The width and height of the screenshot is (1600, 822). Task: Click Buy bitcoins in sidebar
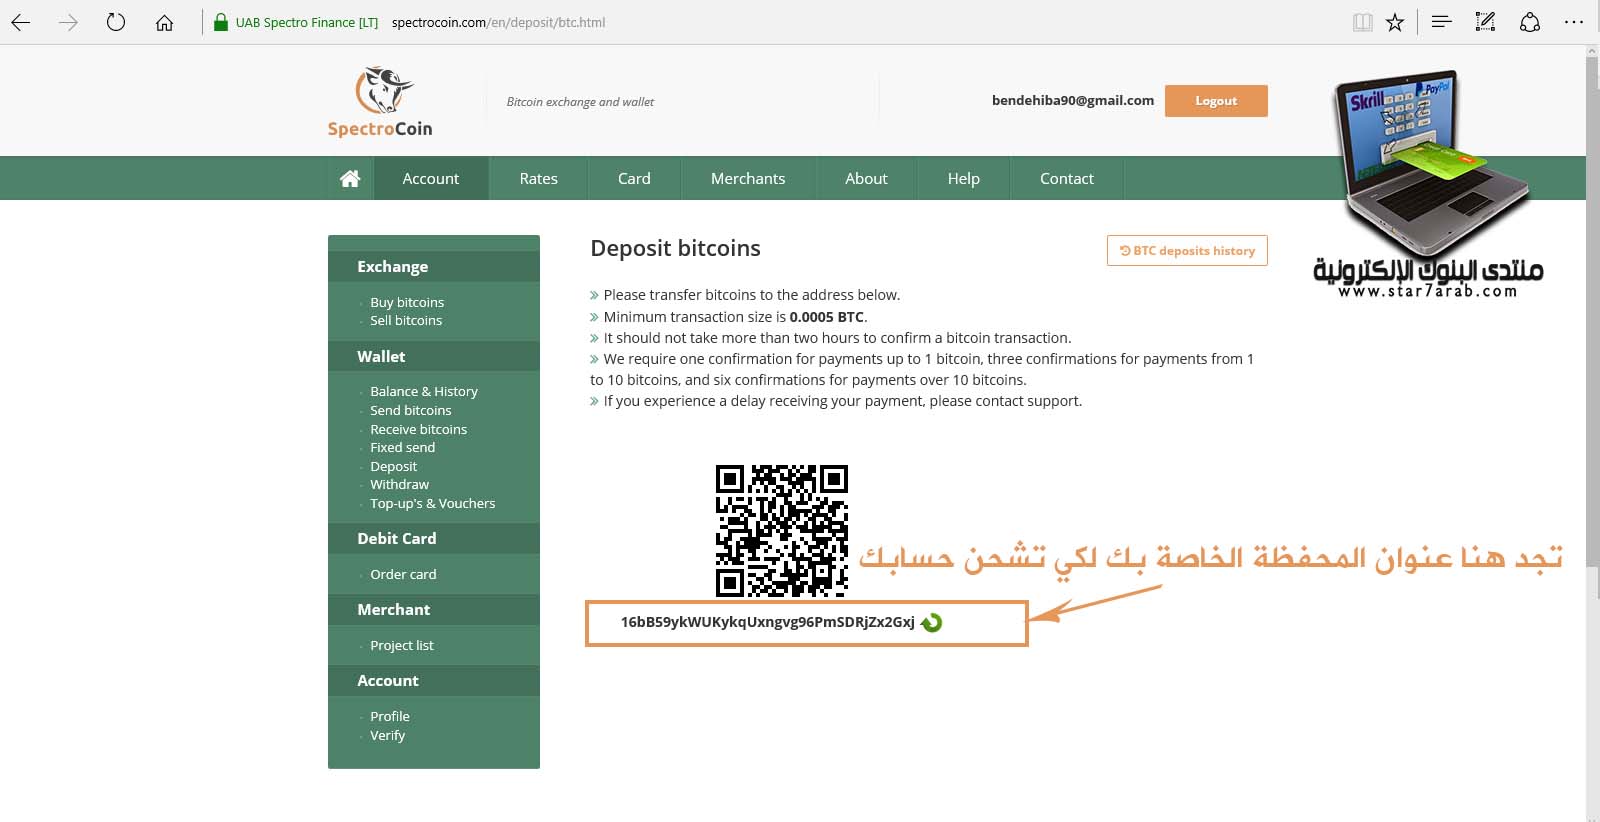coord(407,302)
